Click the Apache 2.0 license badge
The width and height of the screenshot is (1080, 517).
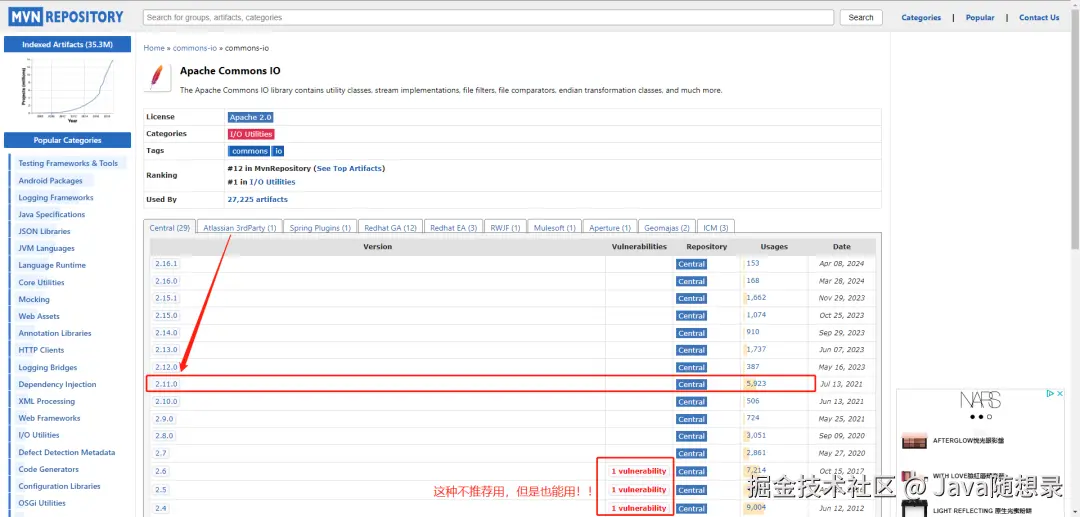251,118
